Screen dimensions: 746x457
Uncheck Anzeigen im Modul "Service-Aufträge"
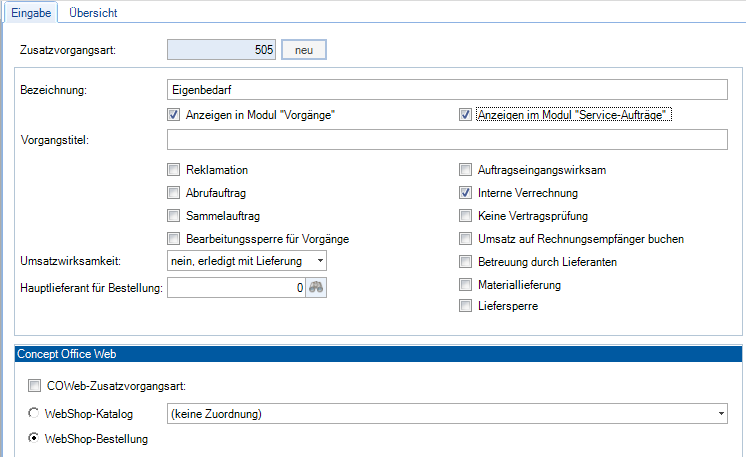tap(465, 115)
